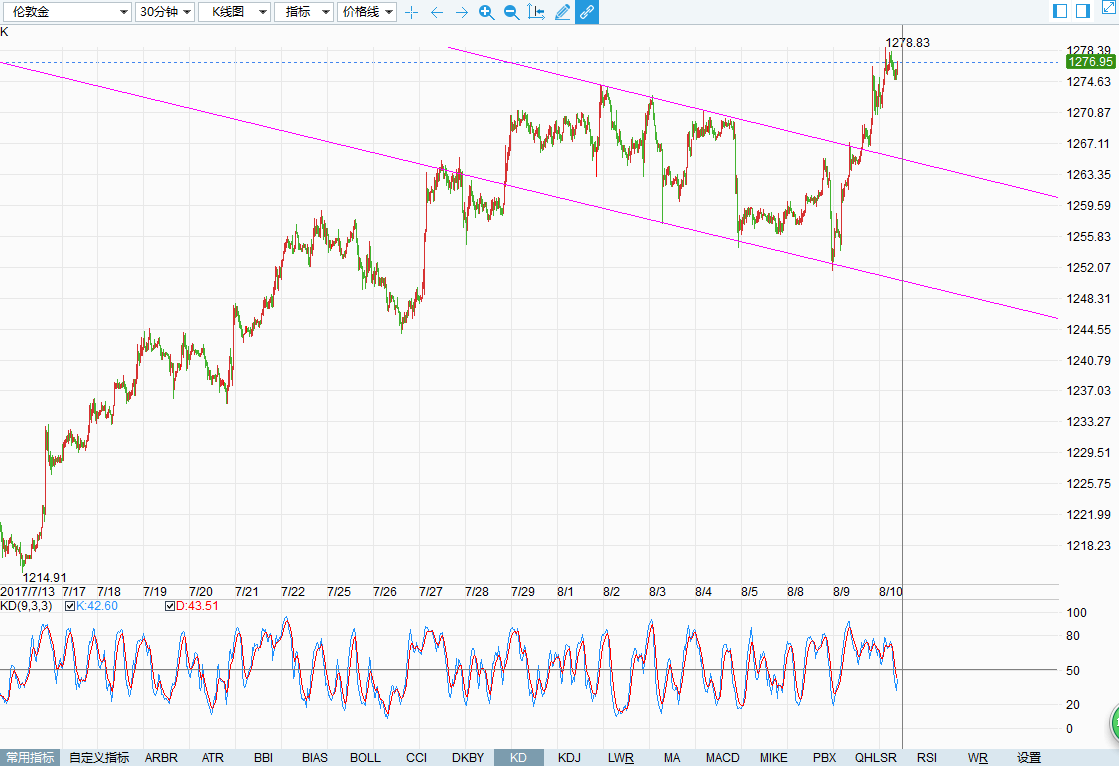Open the 30分钟 timeframe dropdown
The image size is (1119, 766).
pyautogui.click(x=165, y=12)
